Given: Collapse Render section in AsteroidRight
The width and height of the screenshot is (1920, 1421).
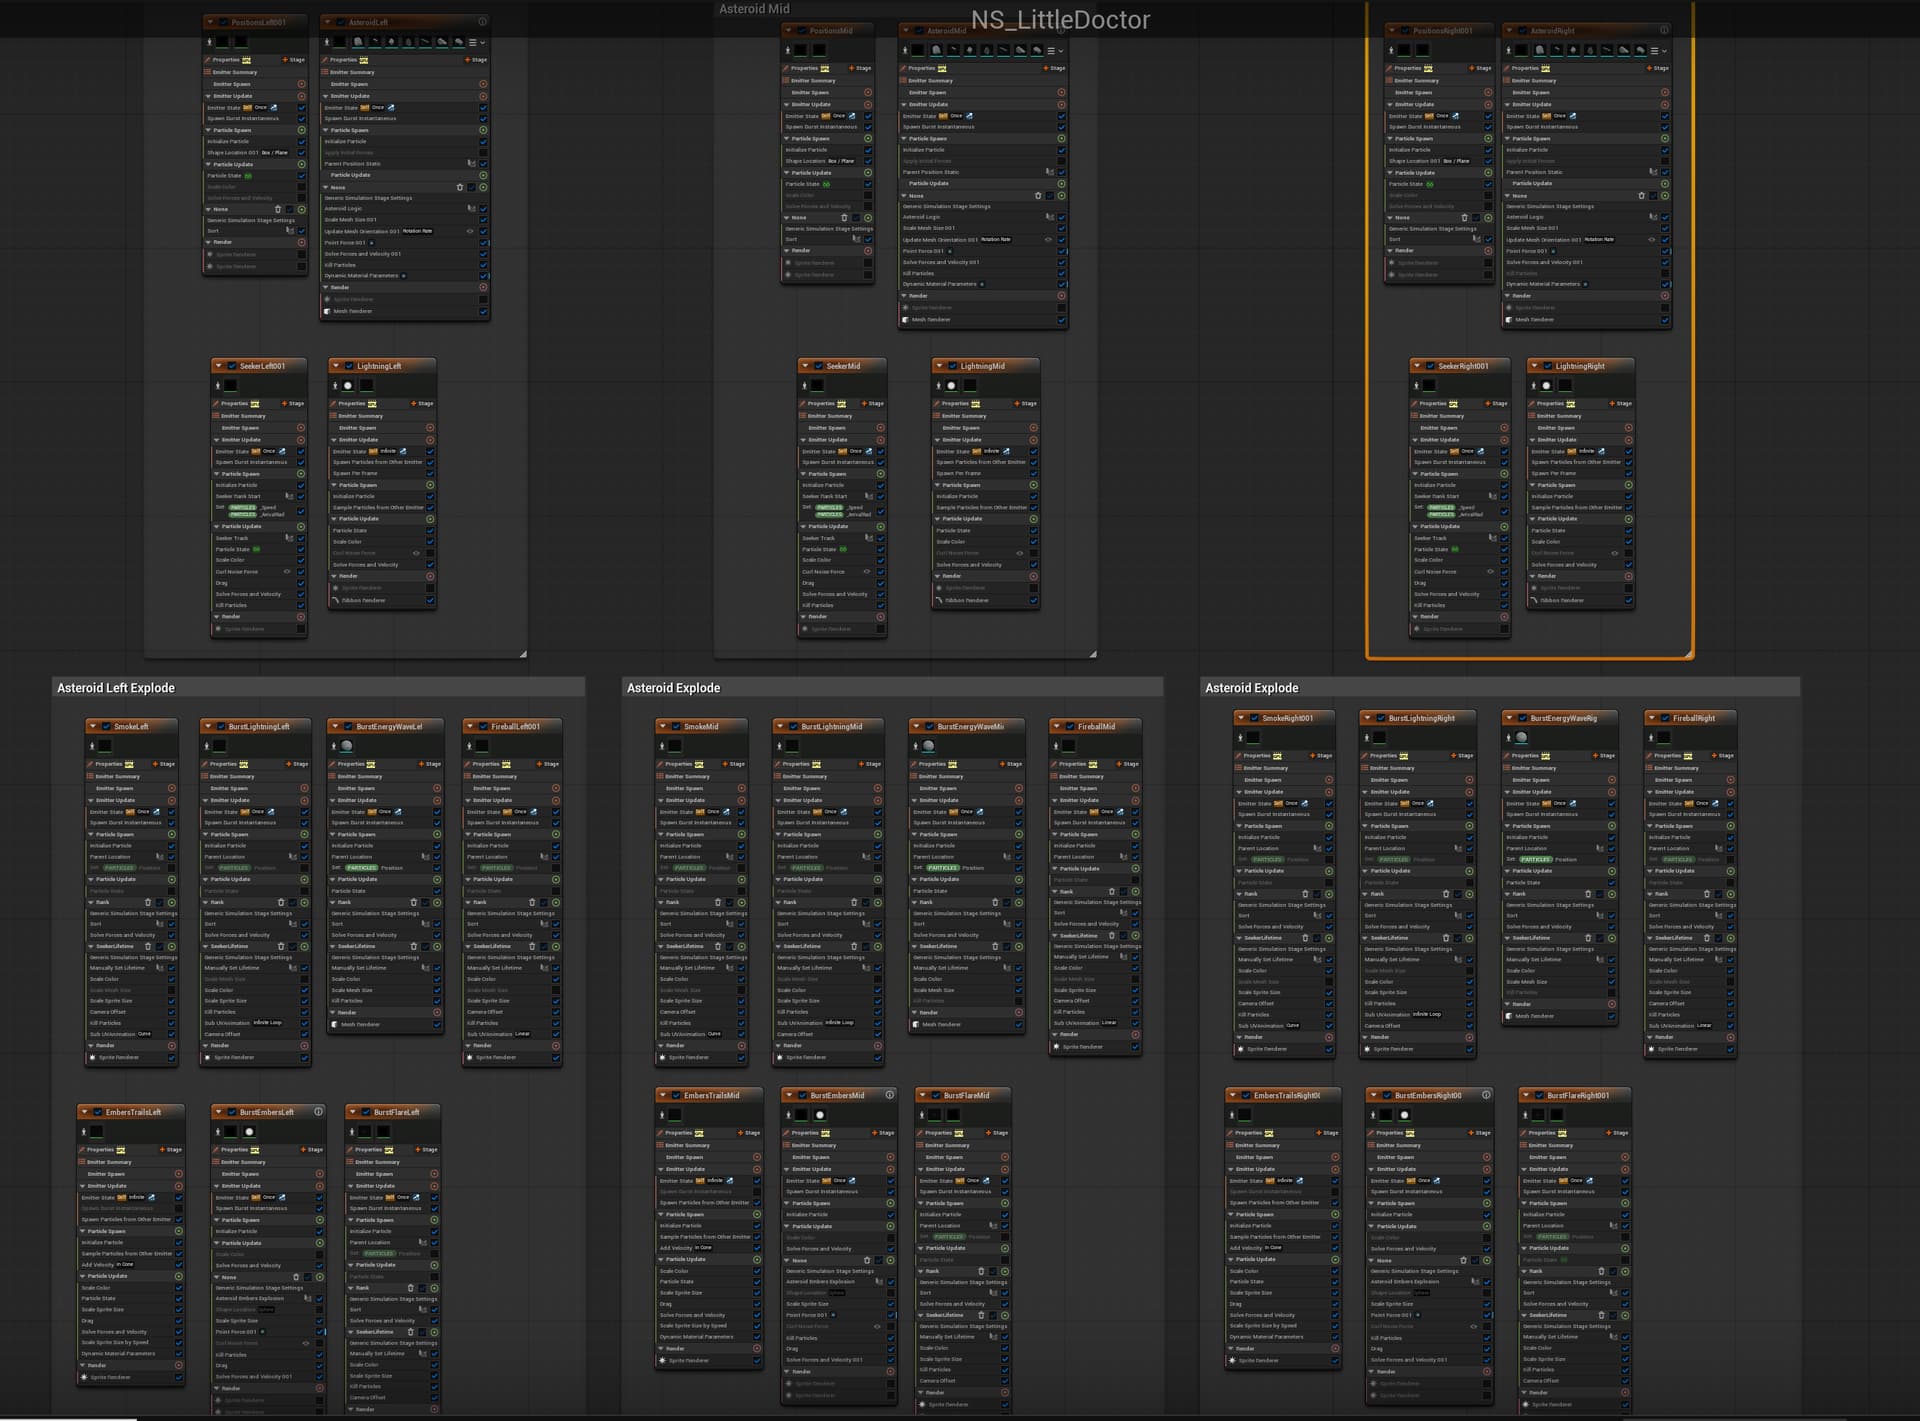Looking at the screenshot, I should click(1507, 296).
